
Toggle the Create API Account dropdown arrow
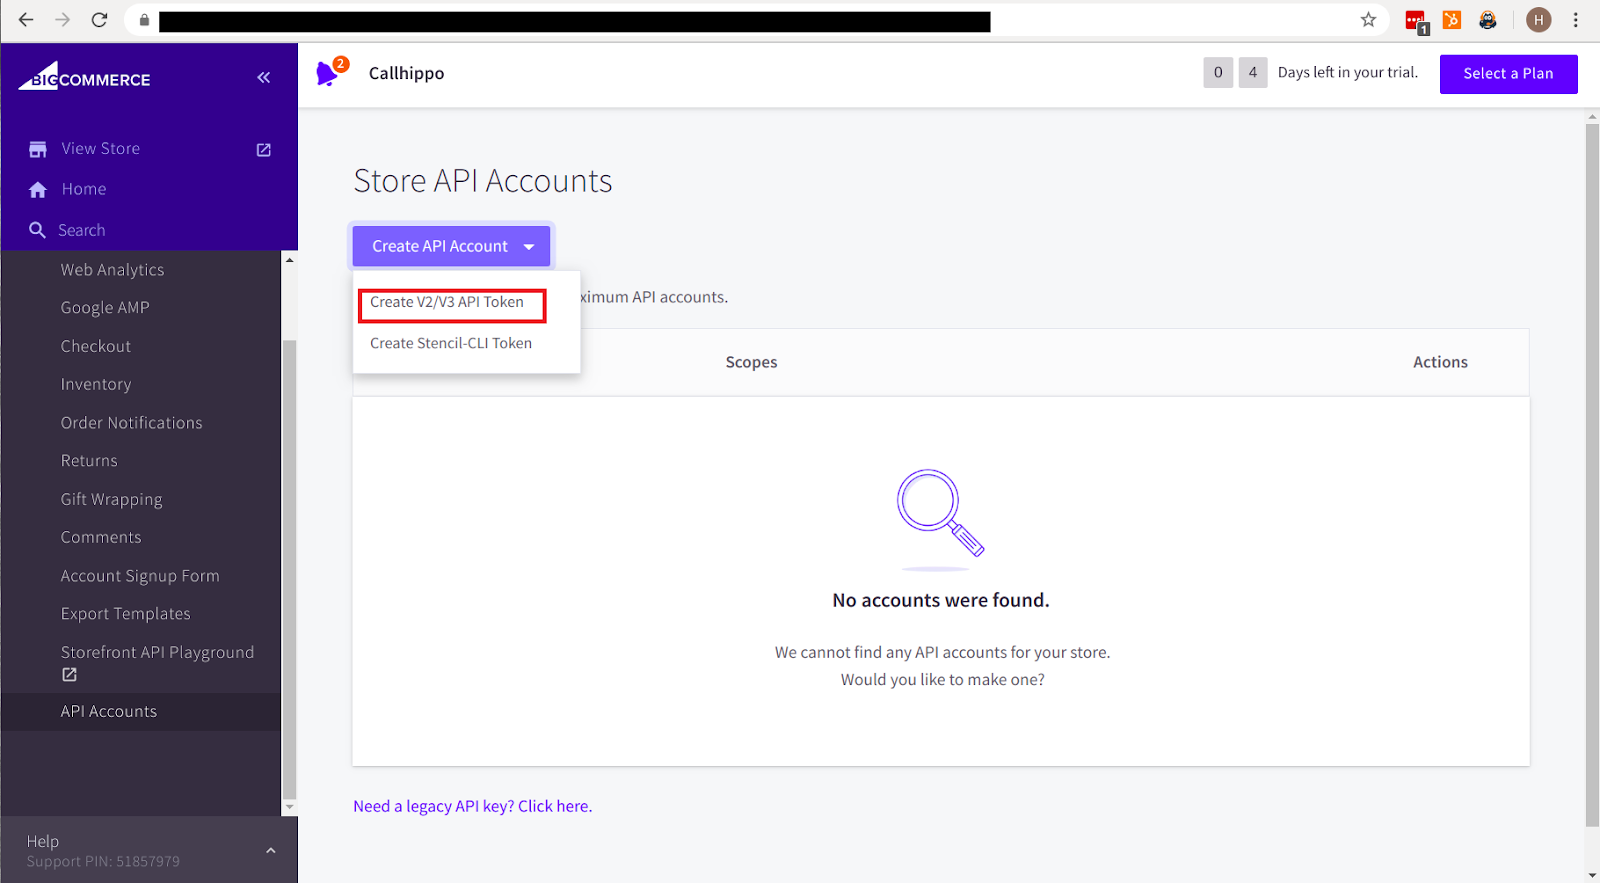(529, 247)
